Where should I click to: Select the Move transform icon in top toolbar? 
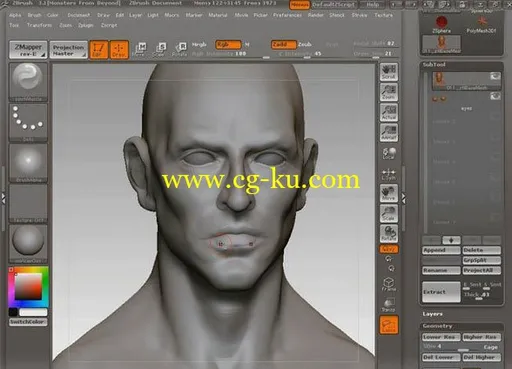(140, 49)
